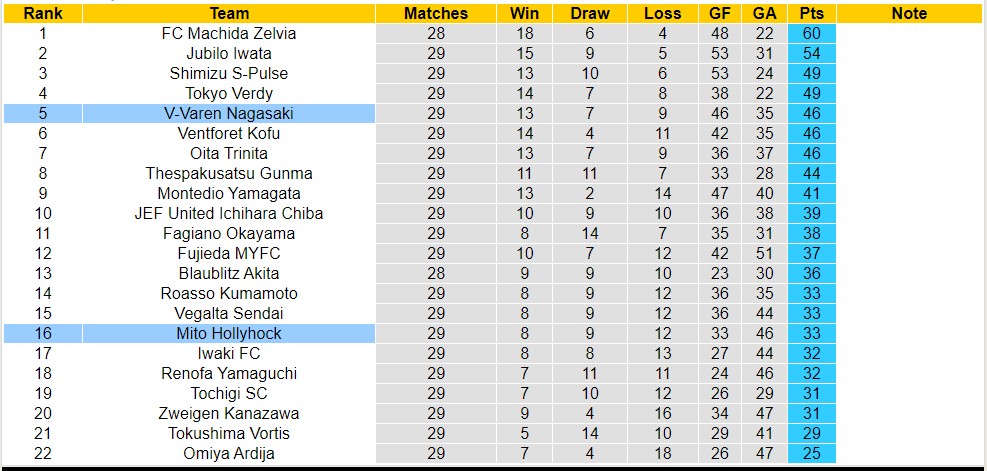Sort by the Matches column header
Screen dimensions: 987x471
(x=436, y=13)
